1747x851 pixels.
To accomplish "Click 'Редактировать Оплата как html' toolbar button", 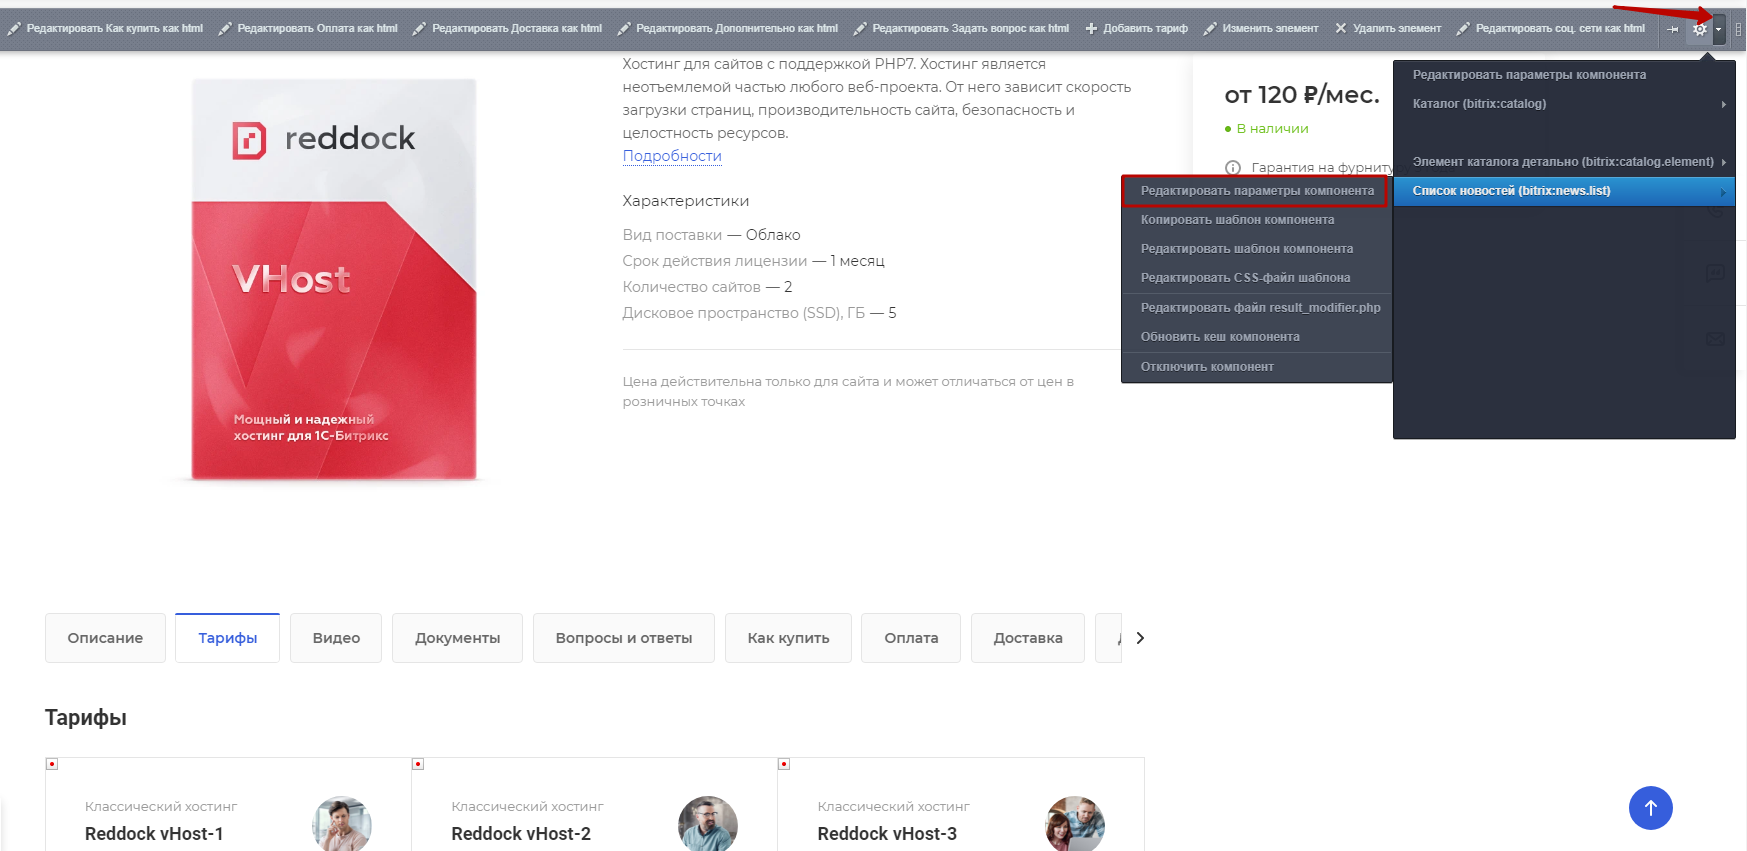I will (x=308, y=29).
